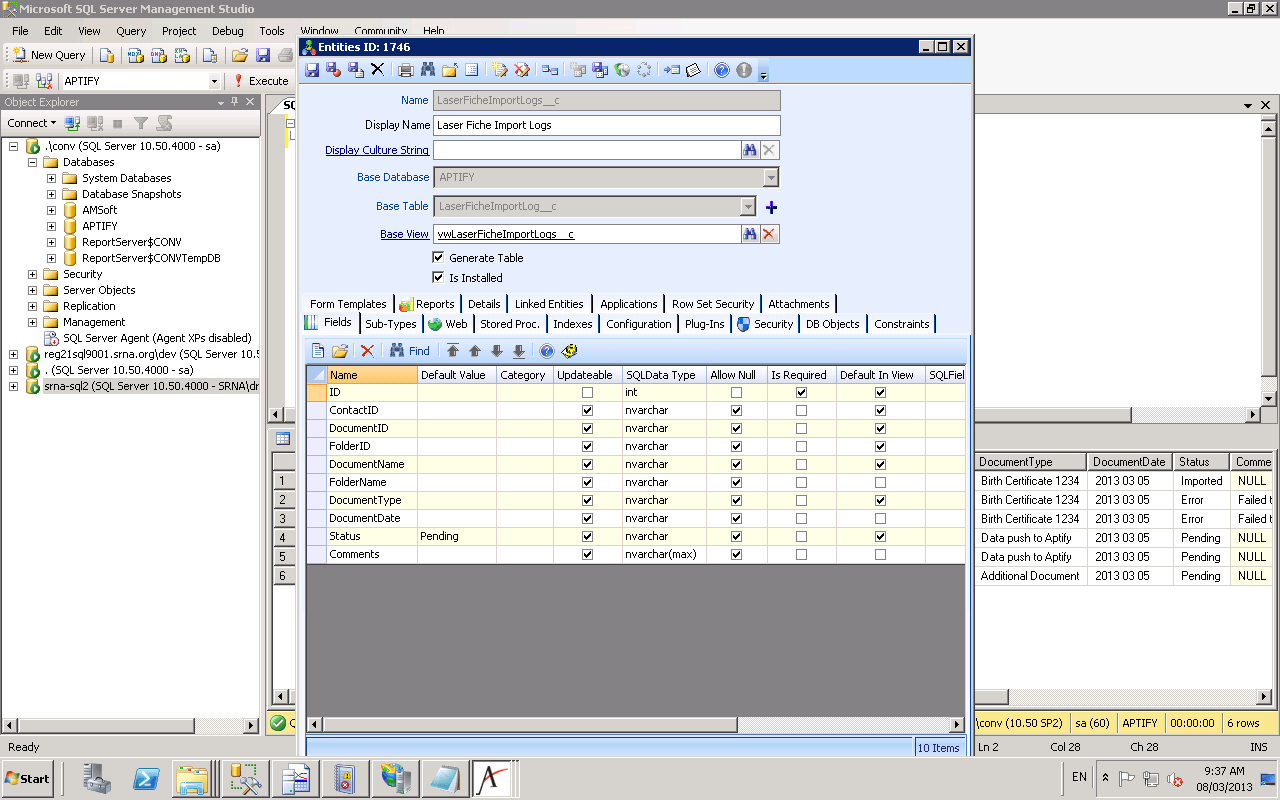
Task: Expand Security node in Object Explorer
Action: point(32,274)
